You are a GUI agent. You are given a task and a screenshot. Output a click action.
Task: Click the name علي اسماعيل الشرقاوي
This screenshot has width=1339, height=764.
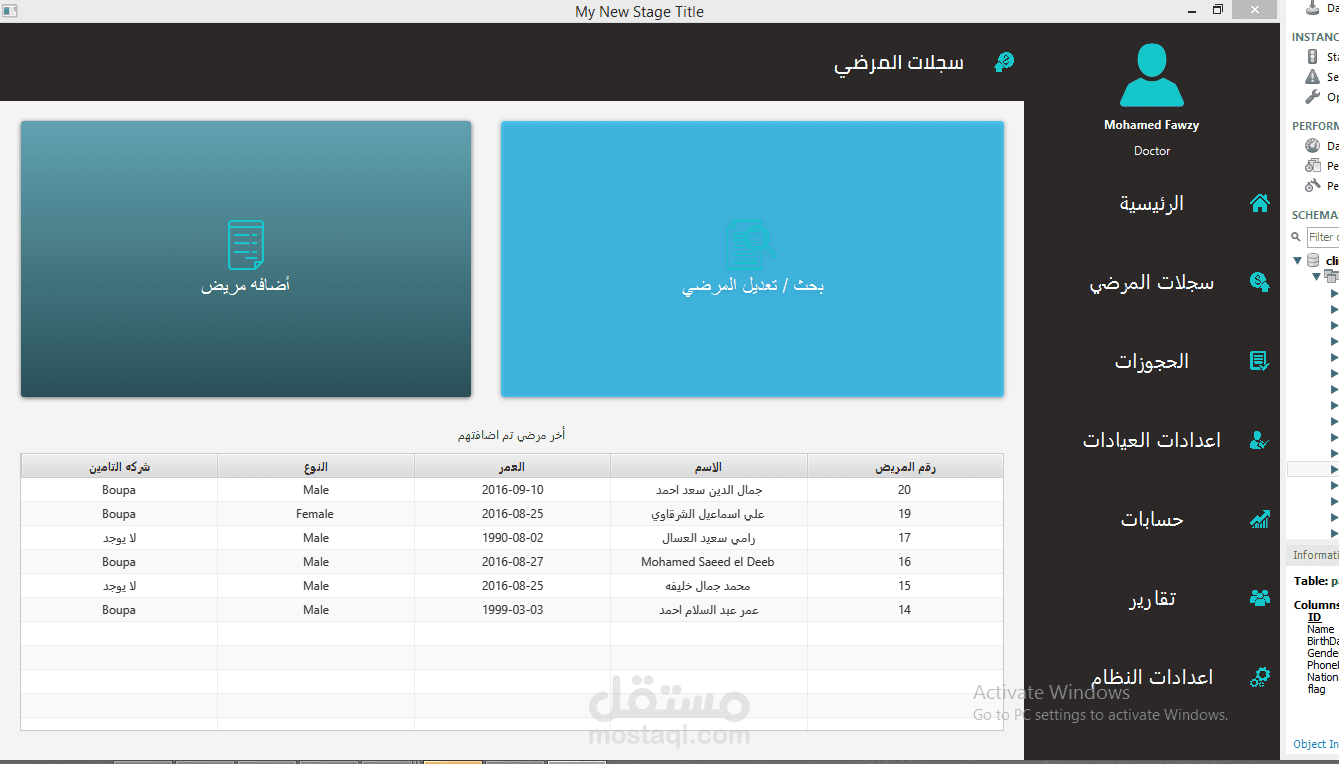[709, 514]
